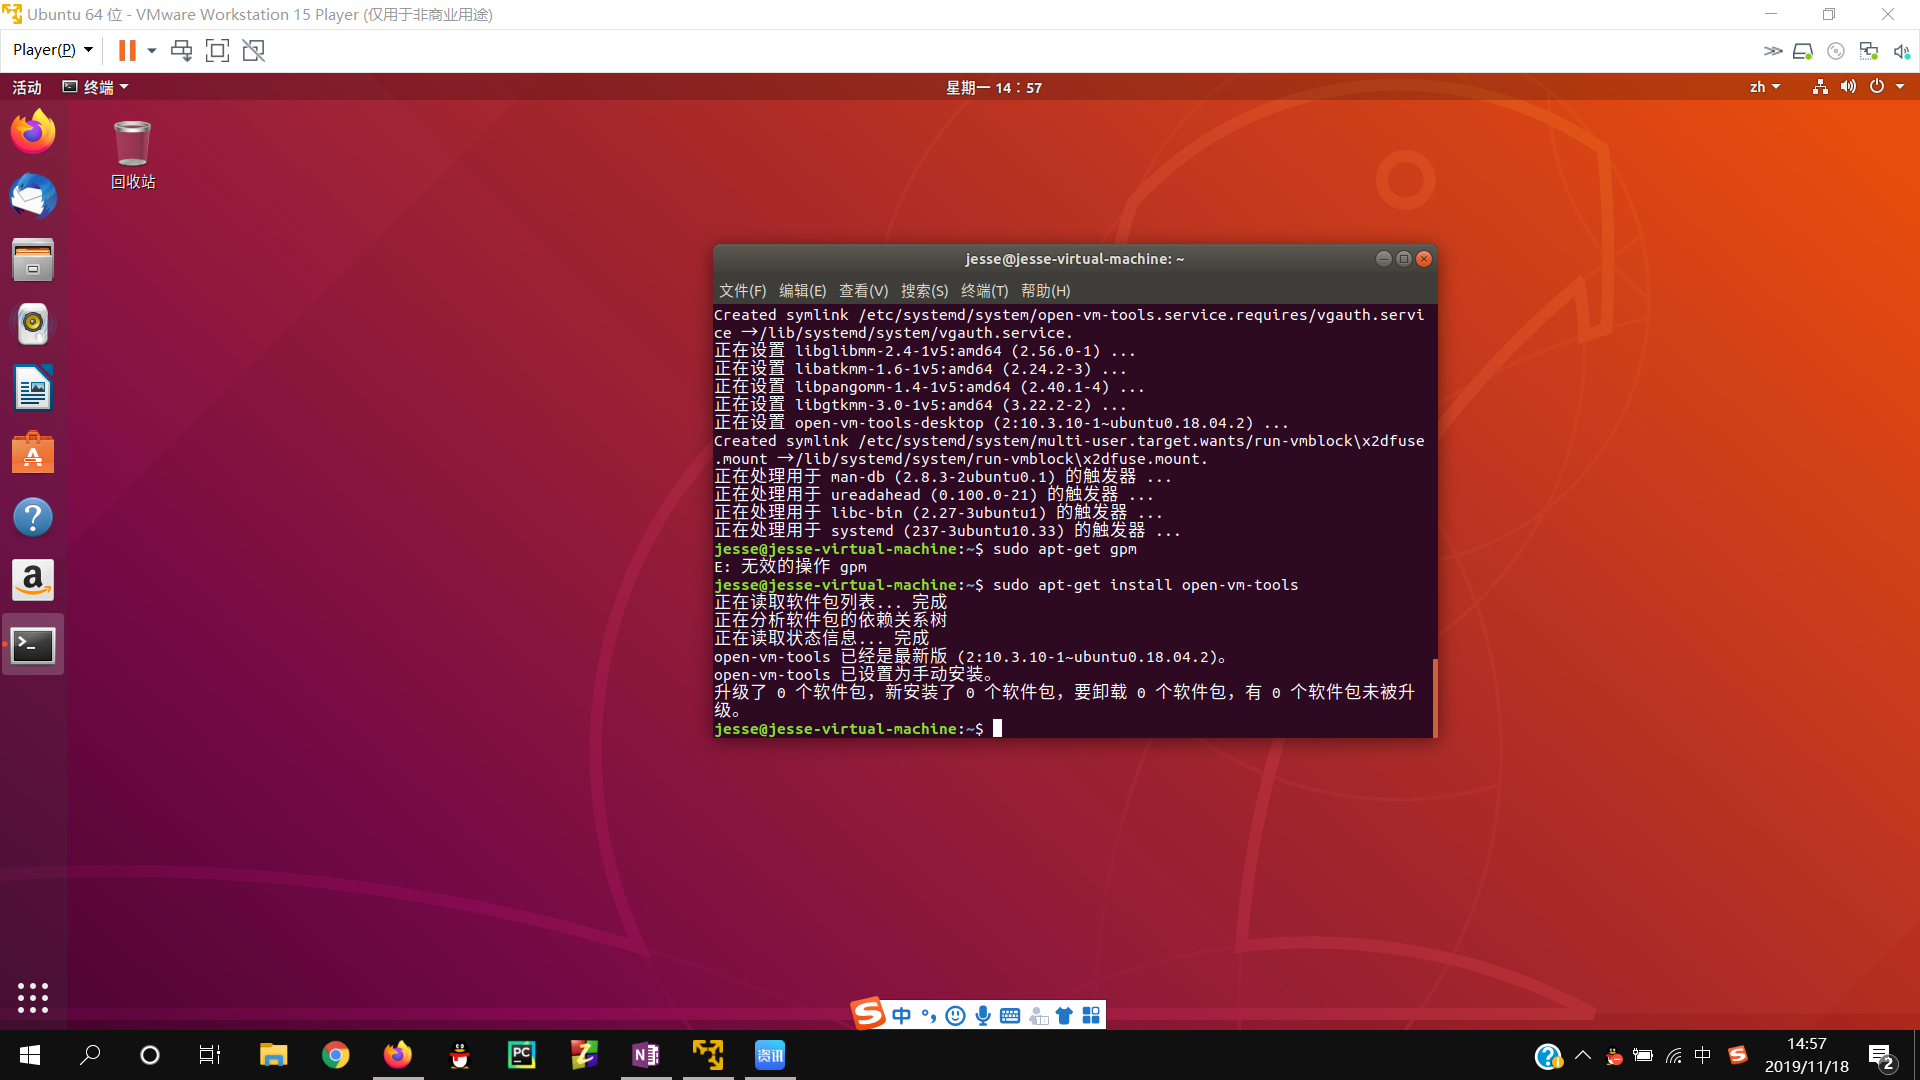
Task: Click the terminal window scrollbar
Action: [1434, 695]
